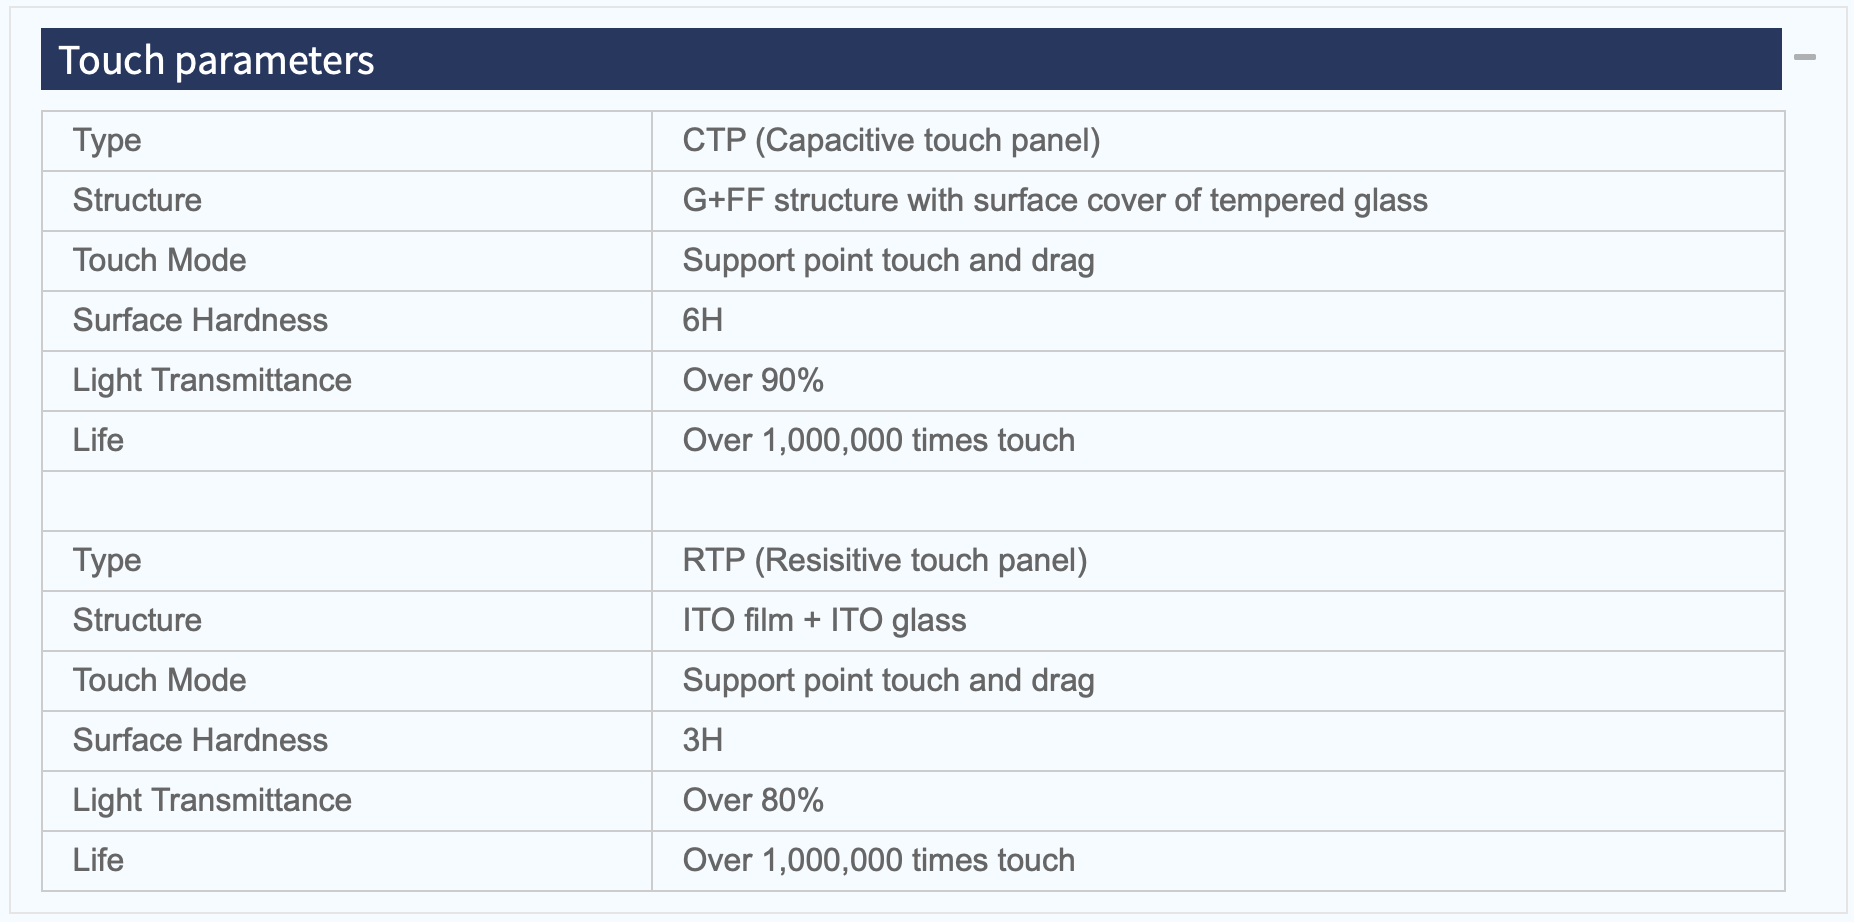Screen dimensions: 1854x922
Task: Click the second Surface Hardness label
Action: tap(200, 740)
